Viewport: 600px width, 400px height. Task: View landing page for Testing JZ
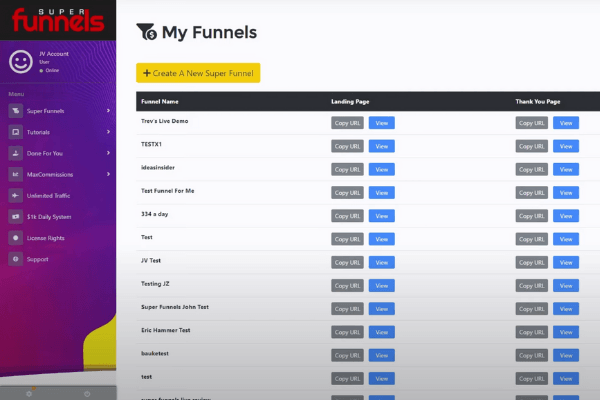click(382, 286)
